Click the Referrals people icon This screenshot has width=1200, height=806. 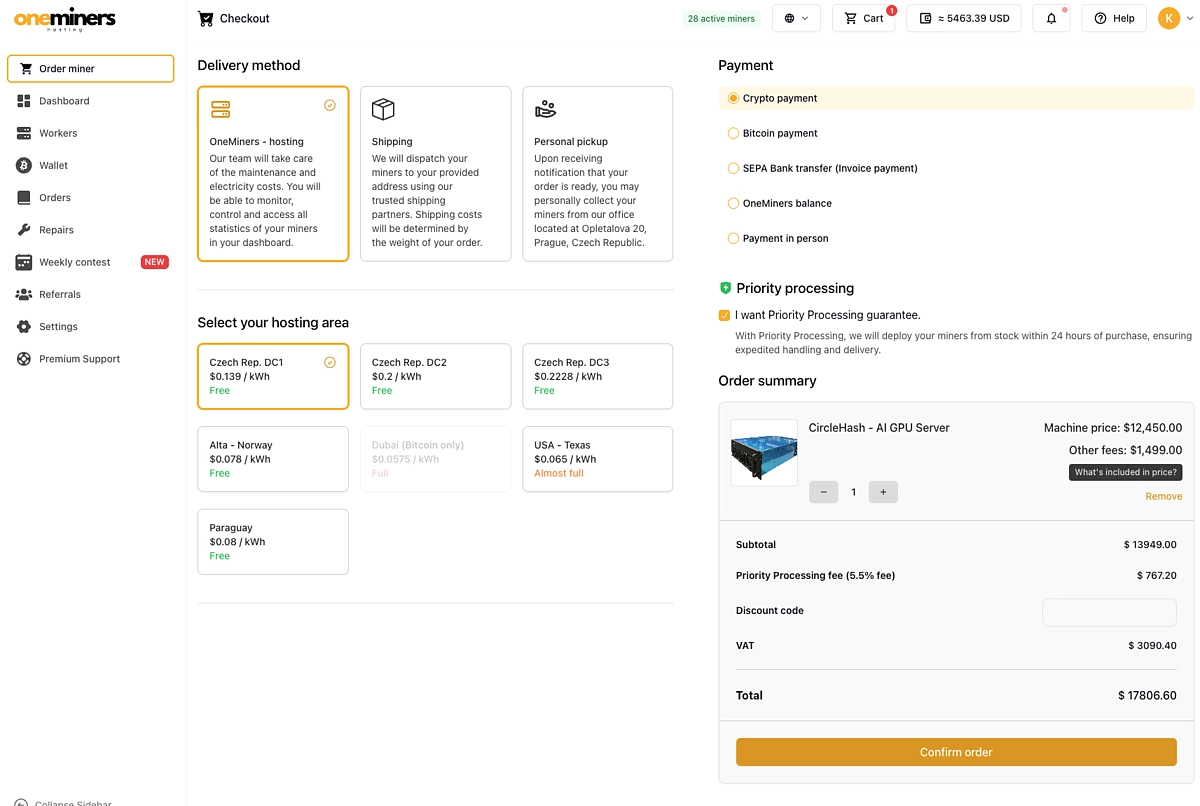tap(24, 294)
